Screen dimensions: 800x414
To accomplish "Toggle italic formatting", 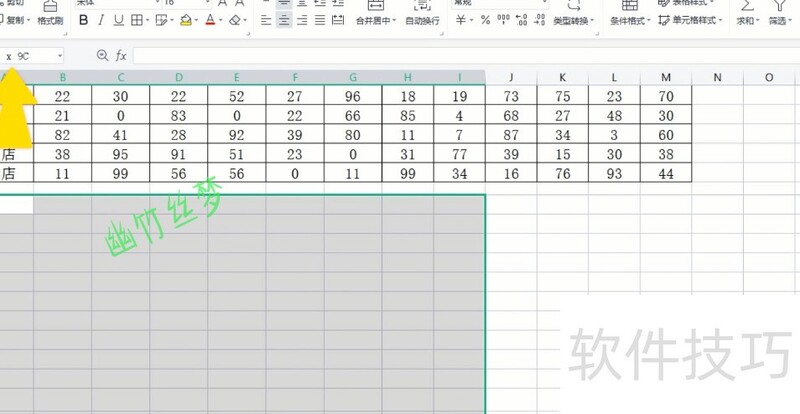I will pyautogui.click(x=101, y=20).
